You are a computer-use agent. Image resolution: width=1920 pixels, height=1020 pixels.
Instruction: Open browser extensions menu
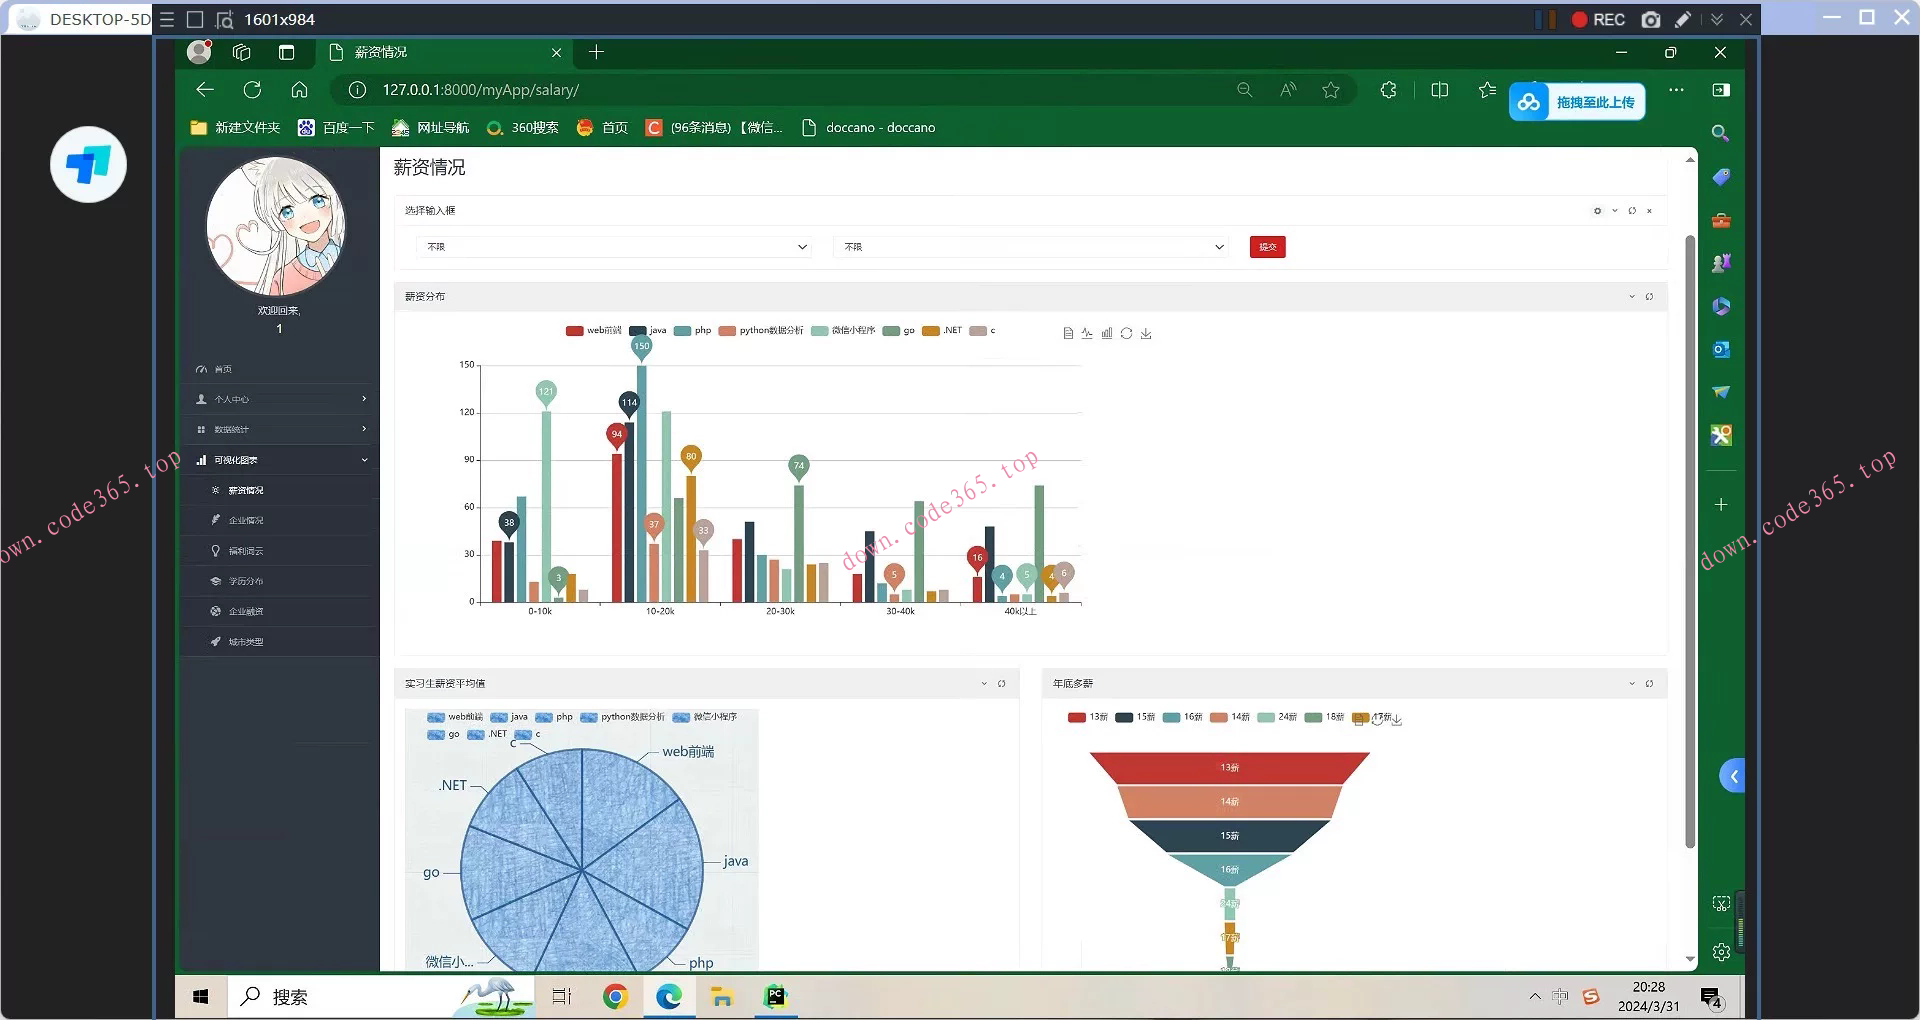pos(1388,90)
